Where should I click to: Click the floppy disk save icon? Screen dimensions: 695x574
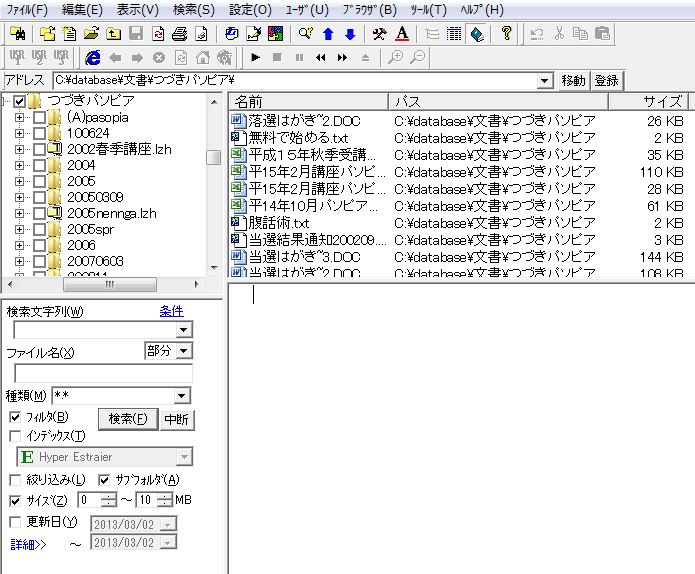(136, 34)
